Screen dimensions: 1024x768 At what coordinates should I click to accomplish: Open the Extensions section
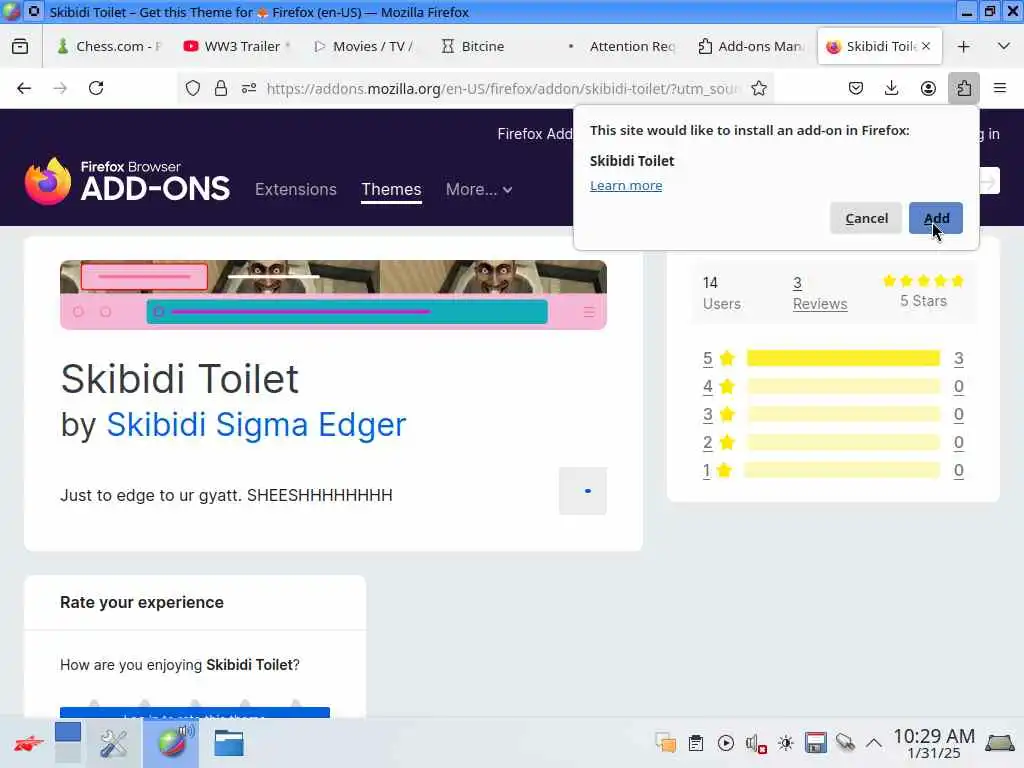point(296,189)
